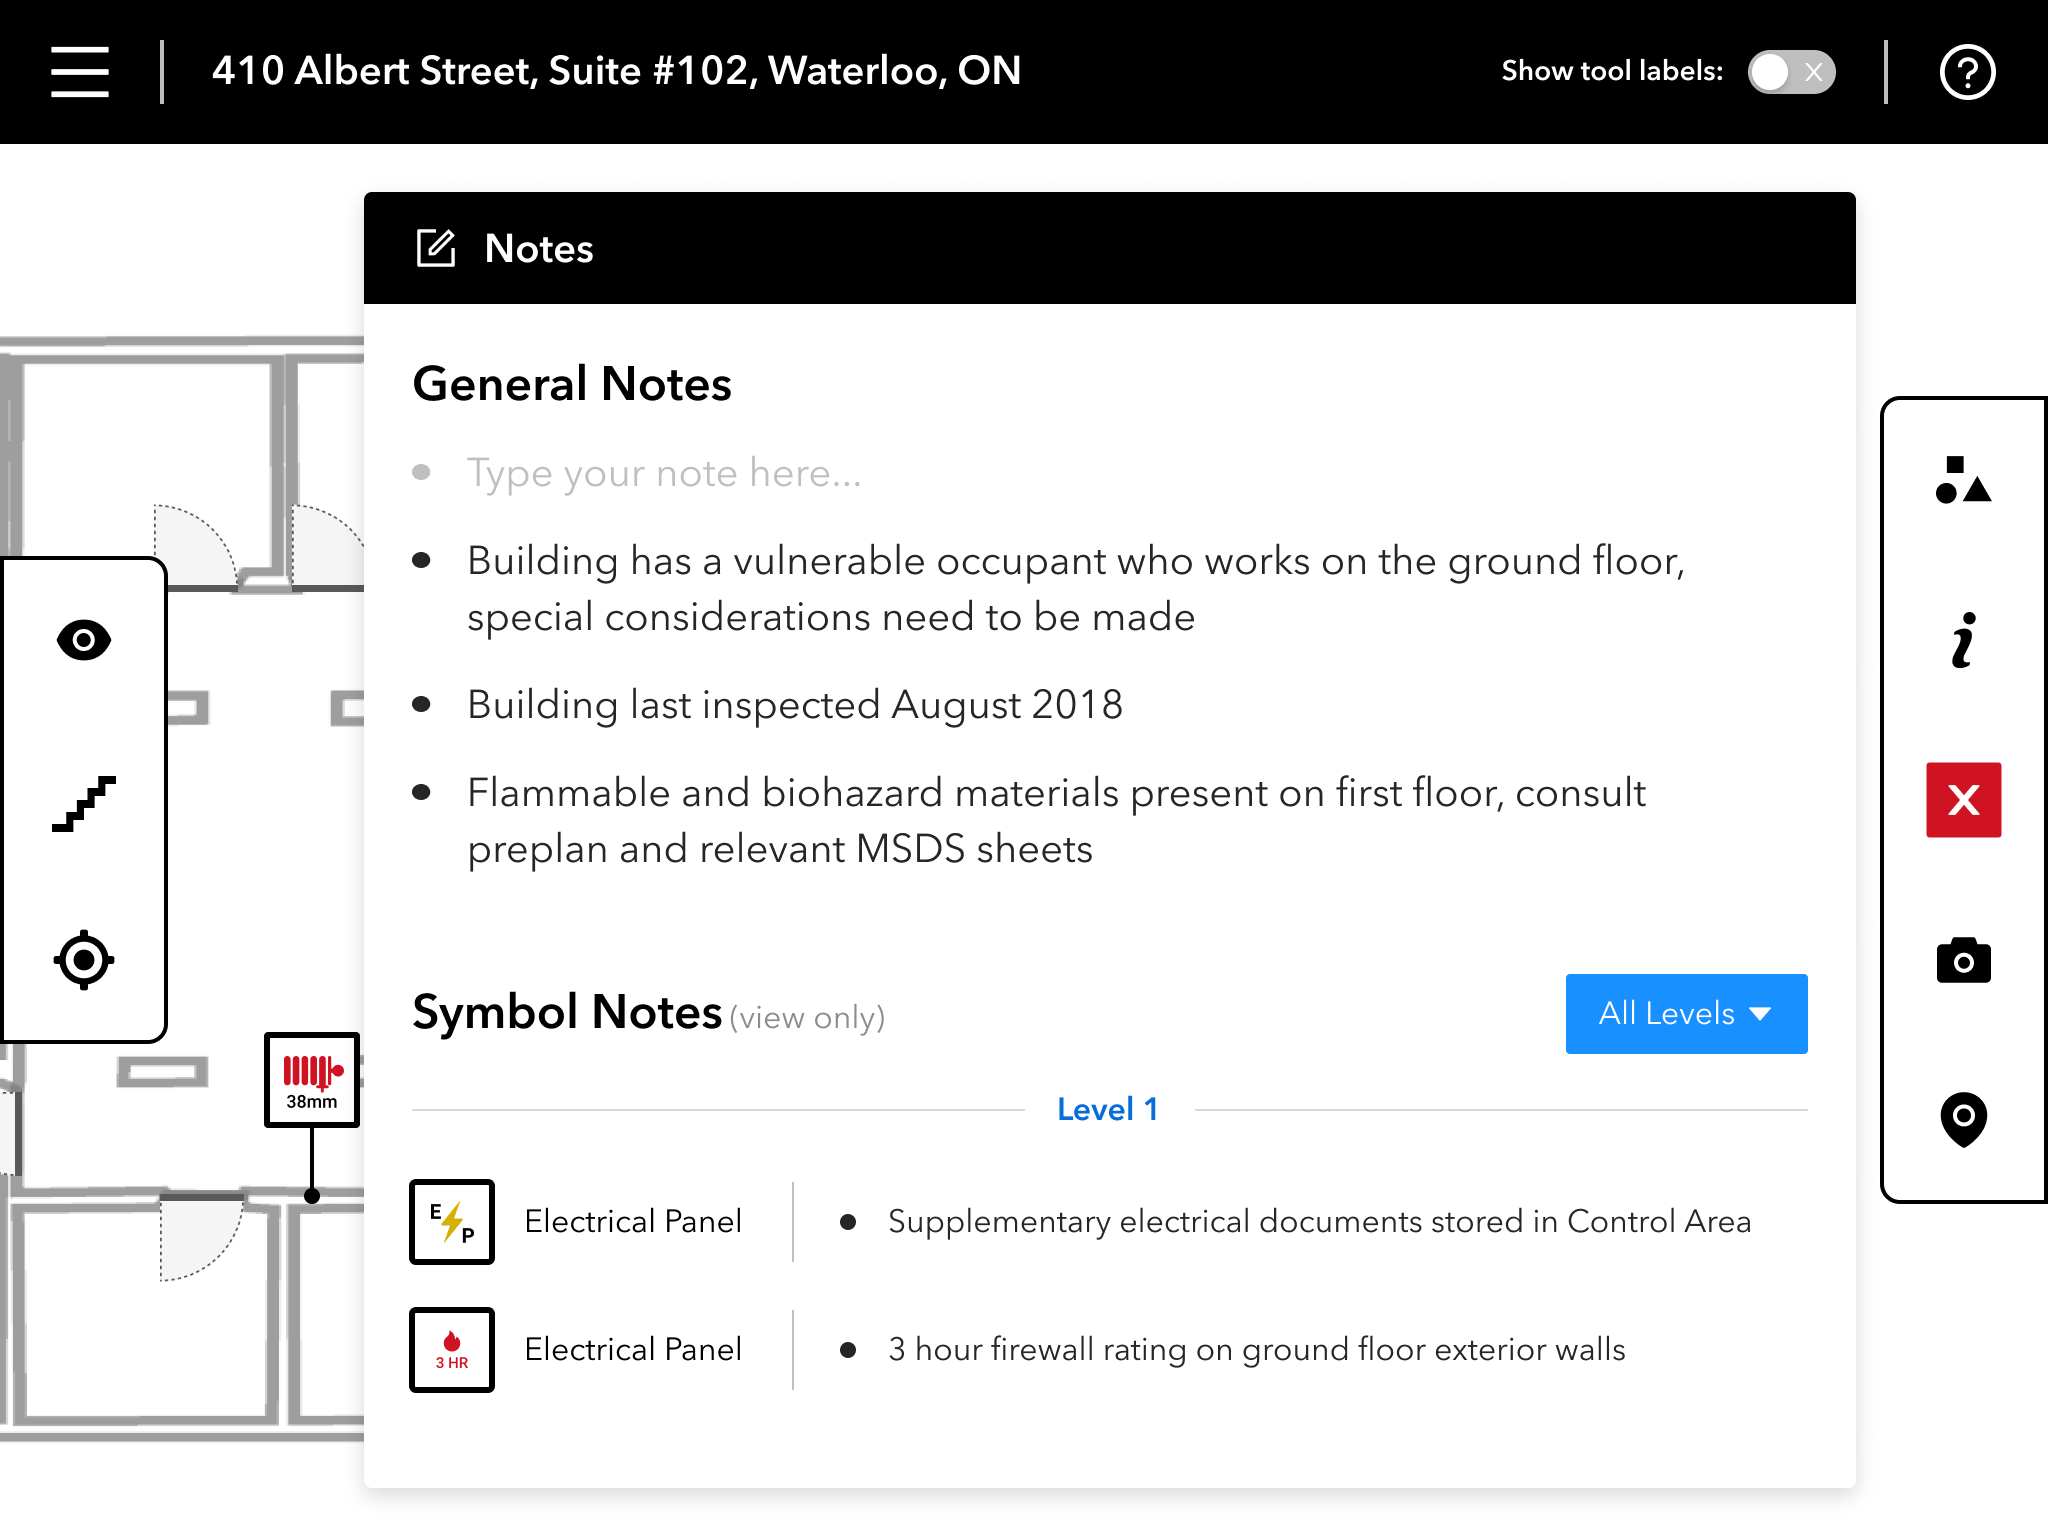The image size is (2048, 1536).
Task: Click the Notes panel edit icon
Action: click(436, 248)
